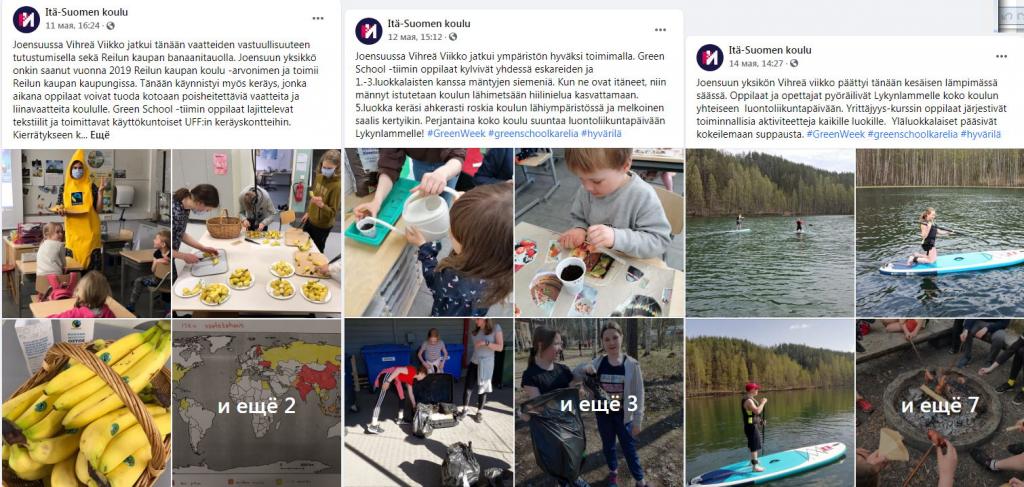
Task: Click Itä-Suomen koulu avatar on 12 мая post
Action: pos(368,31)
